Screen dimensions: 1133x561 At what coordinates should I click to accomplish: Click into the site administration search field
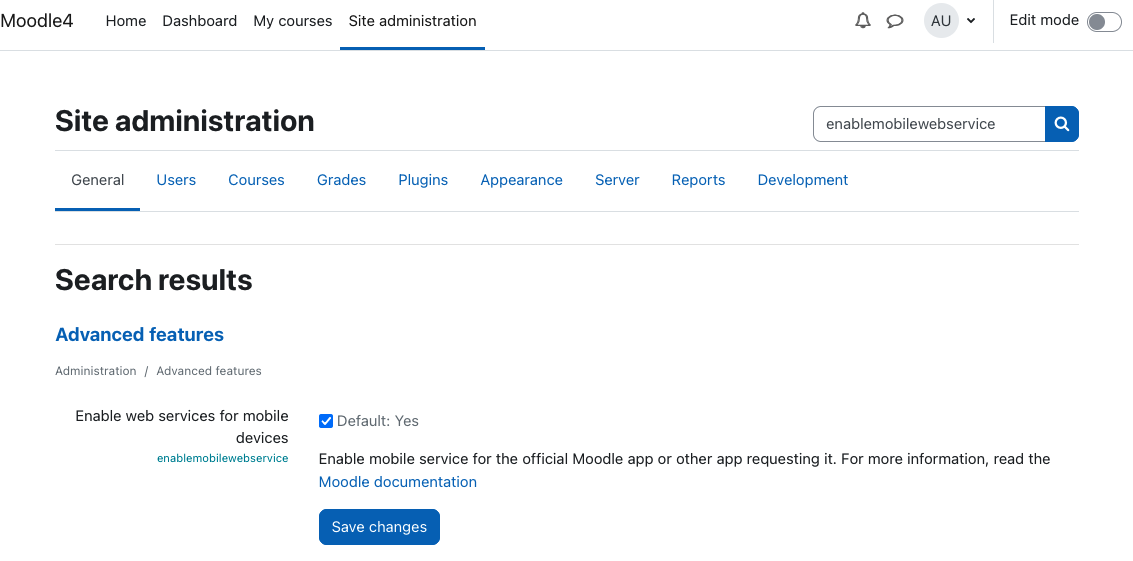[x=929, y=124]
